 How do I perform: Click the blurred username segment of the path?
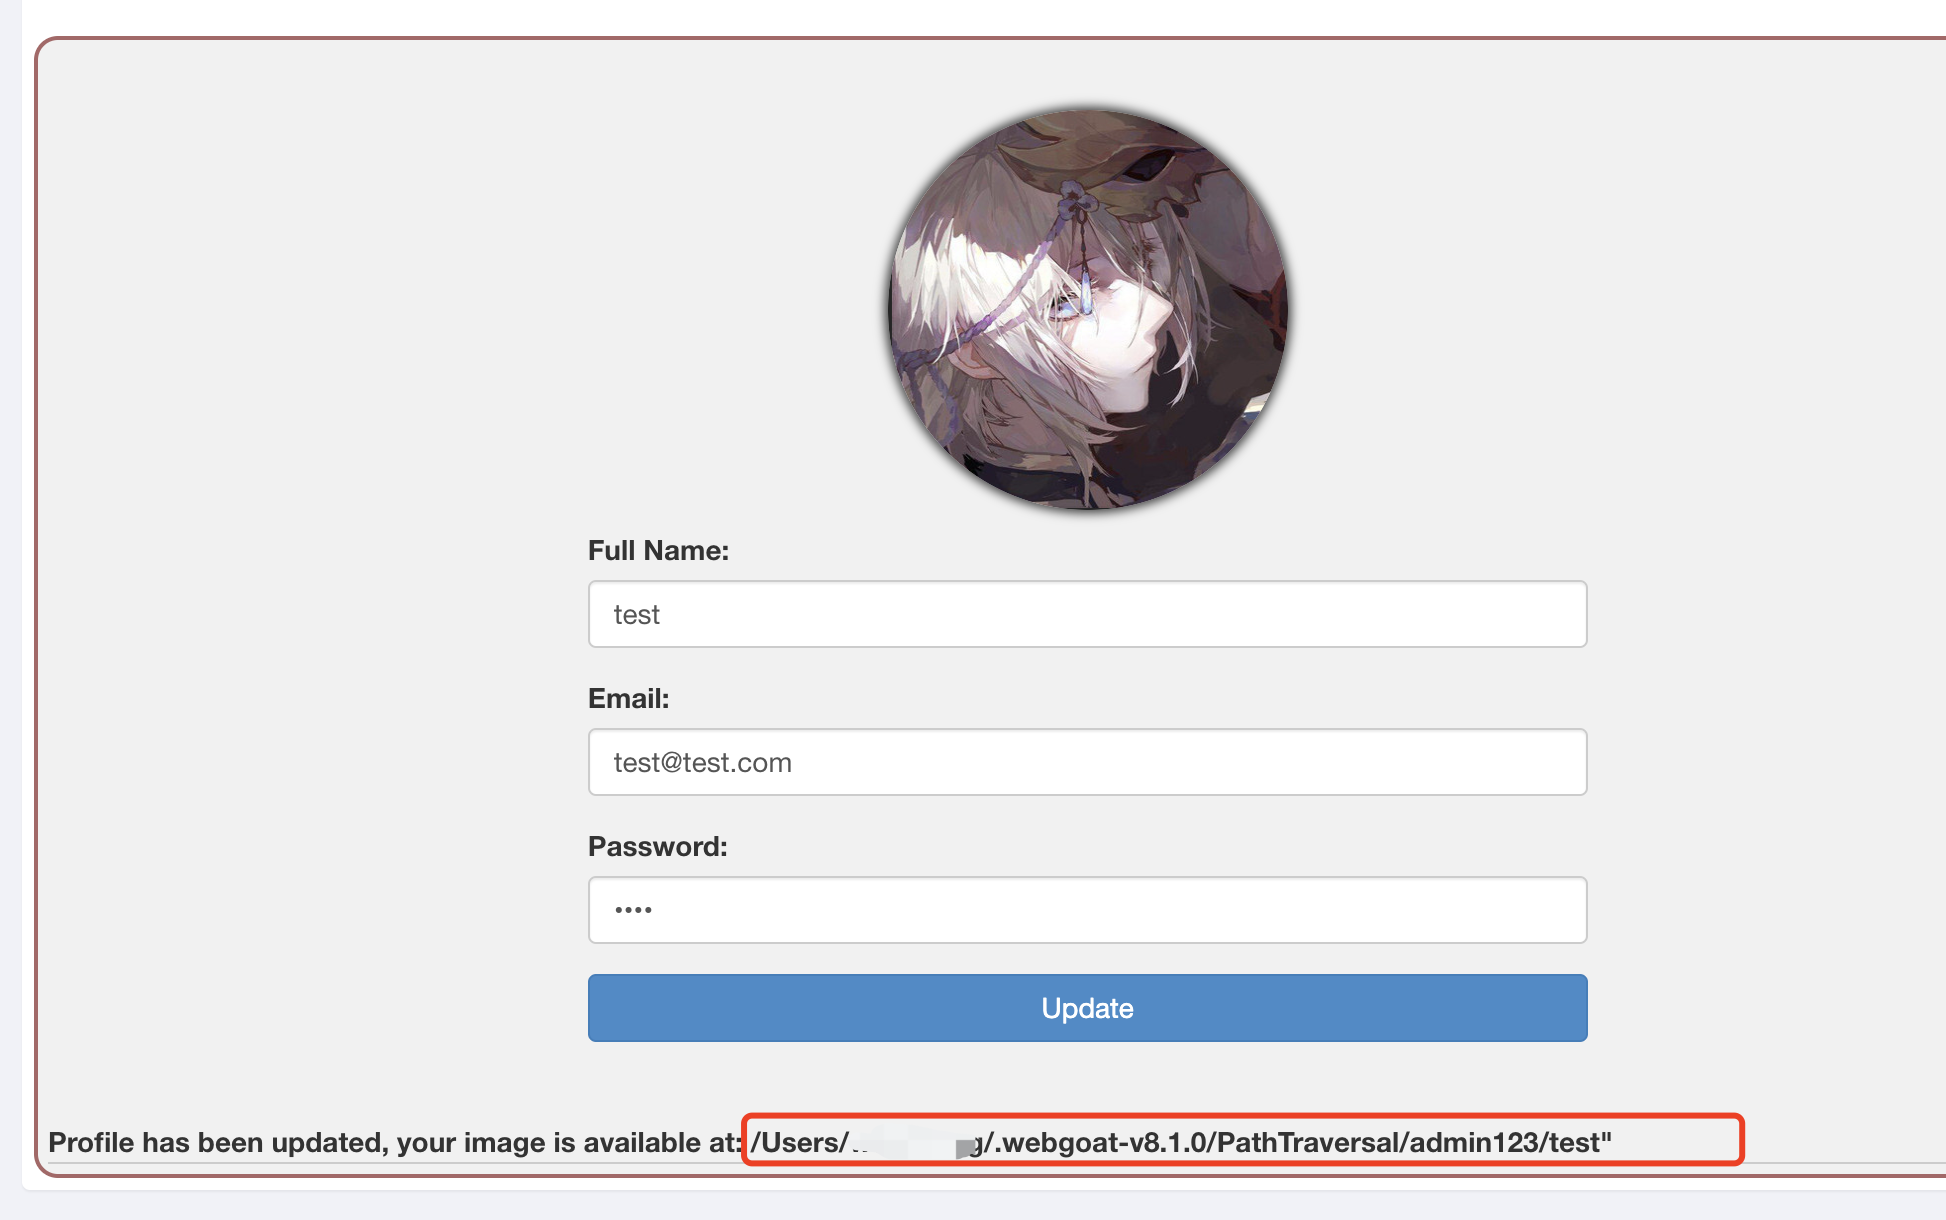pyautogui.click(x=914, y=1143)
